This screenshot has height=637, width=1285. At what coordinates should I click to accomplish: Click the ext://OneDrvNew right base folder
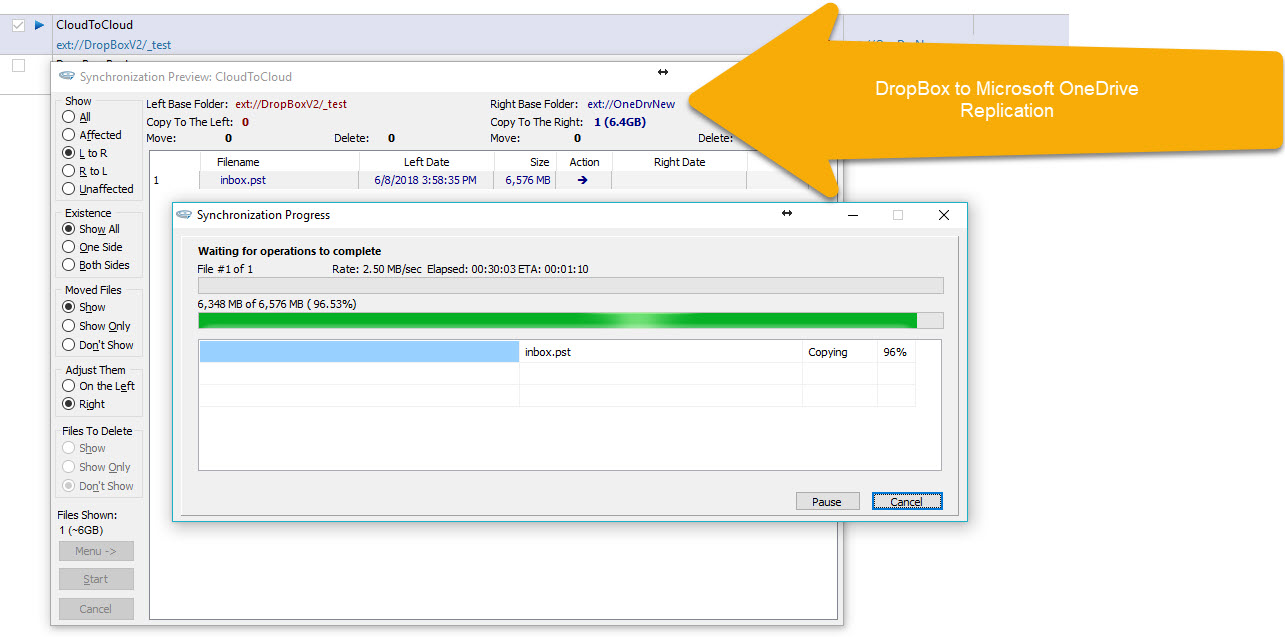pyautogui.click(x=631, y=104)
